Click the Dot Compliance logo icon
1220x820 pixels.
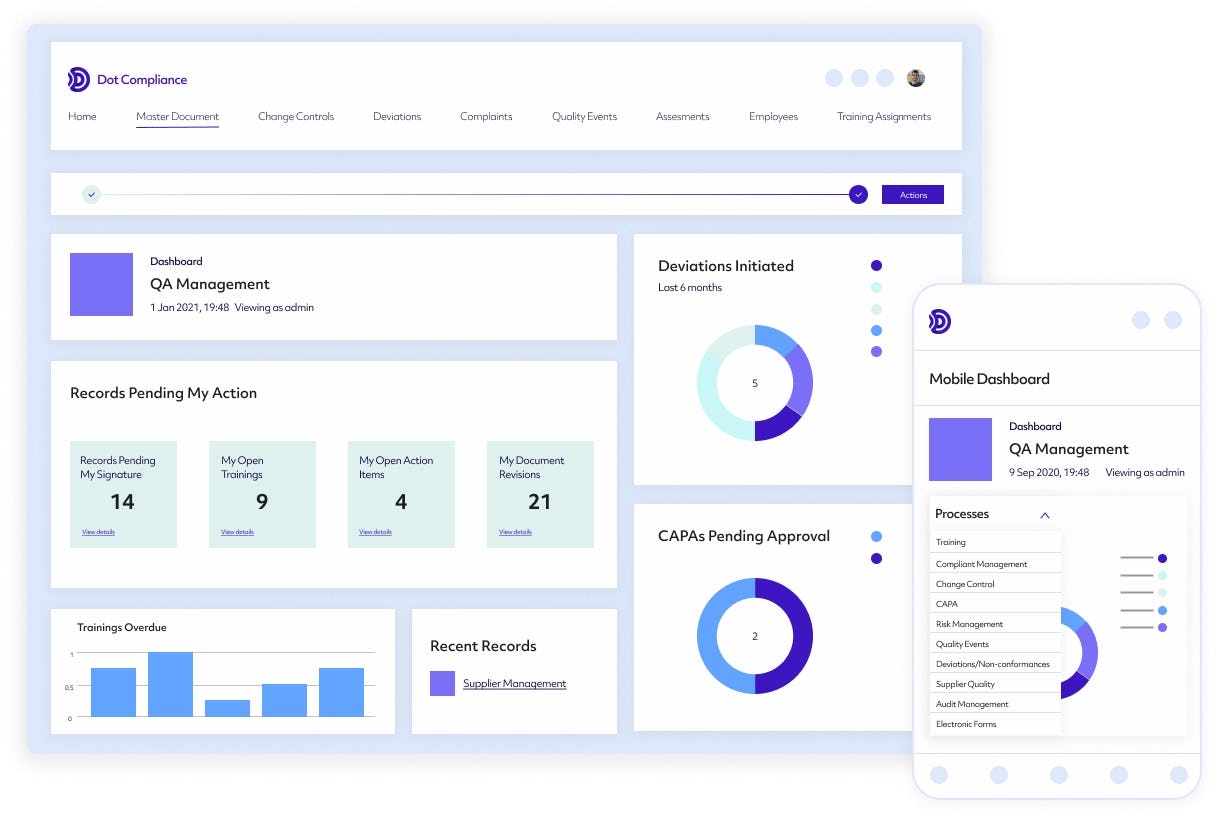click(78, 79)
